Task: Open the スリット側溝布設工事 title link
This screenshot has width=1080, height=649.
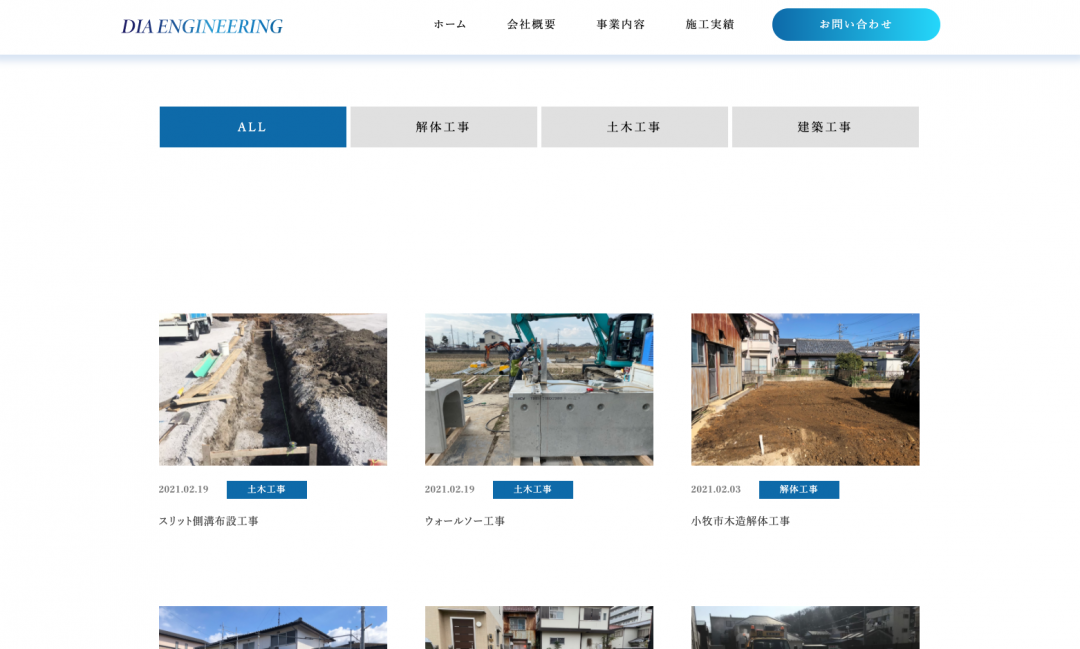Action: (209, 521)
